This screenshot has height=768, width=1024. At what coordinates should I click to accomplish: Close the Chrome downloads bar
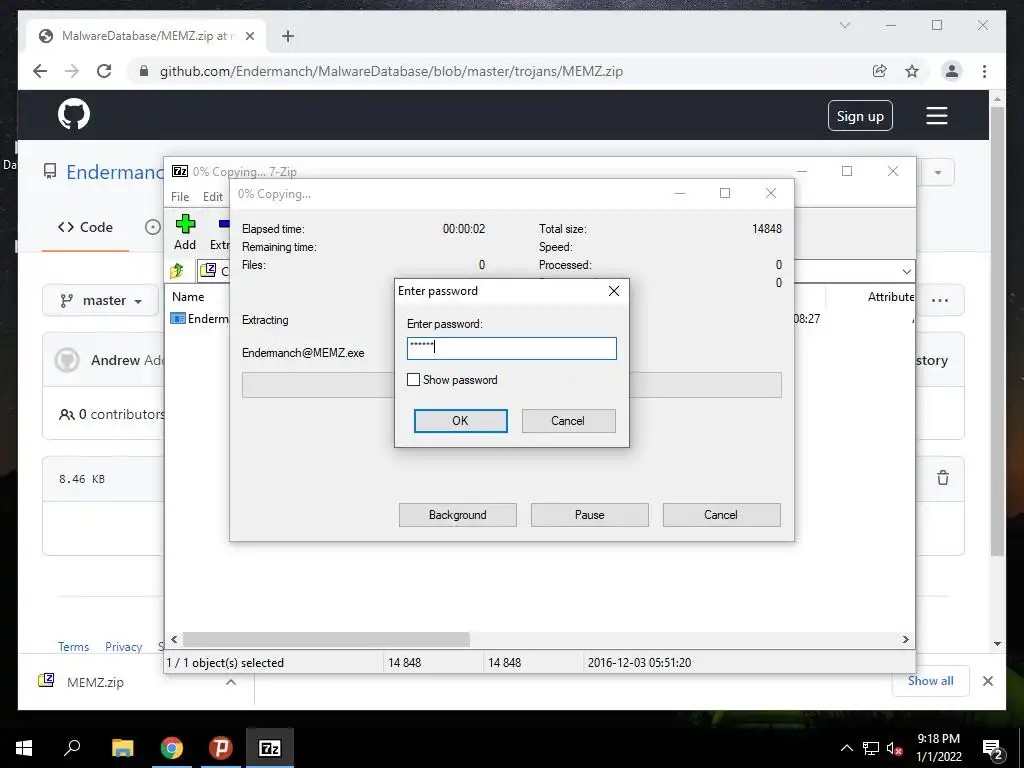tap(987, 681)
